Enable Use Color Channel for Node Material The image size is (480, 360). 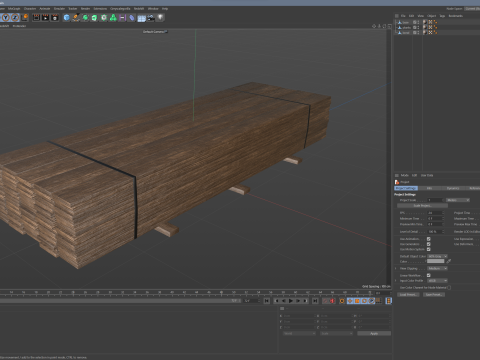coord(449,287)
